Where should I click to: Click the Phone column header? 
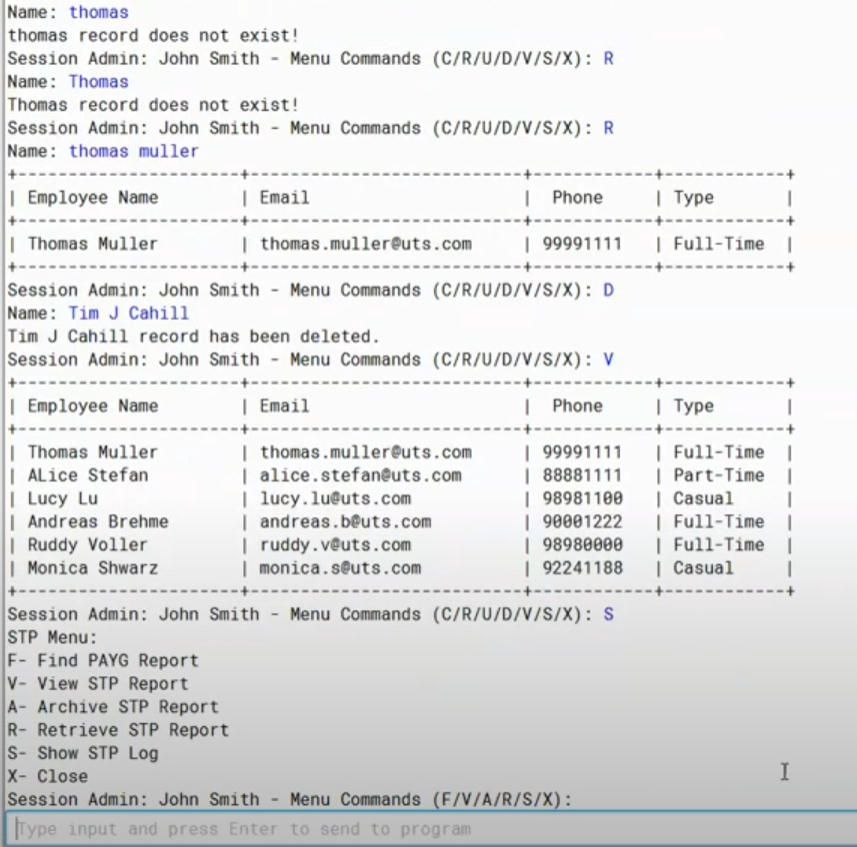577,406
